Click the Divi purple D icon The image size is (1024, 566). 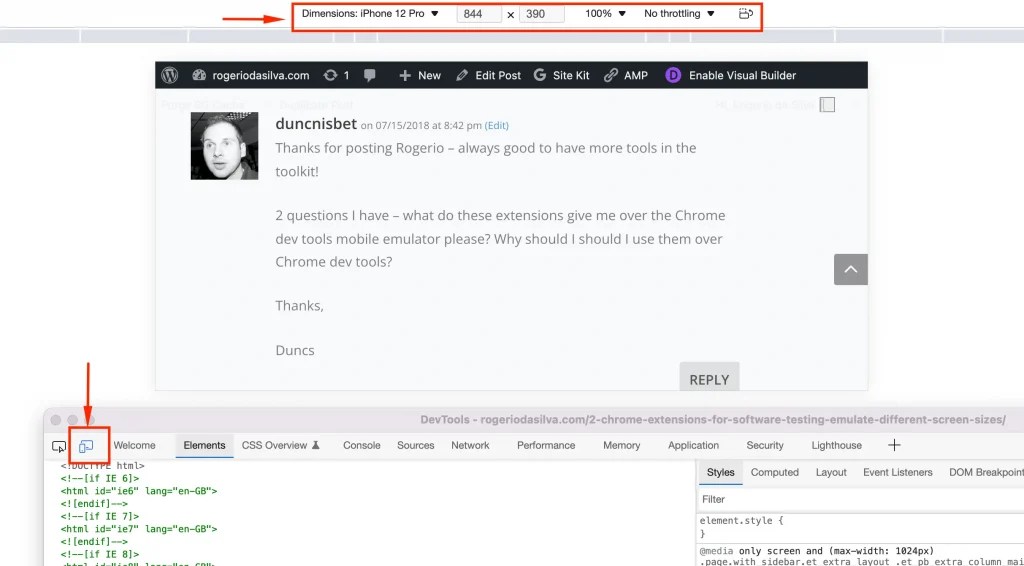[673, 75]
